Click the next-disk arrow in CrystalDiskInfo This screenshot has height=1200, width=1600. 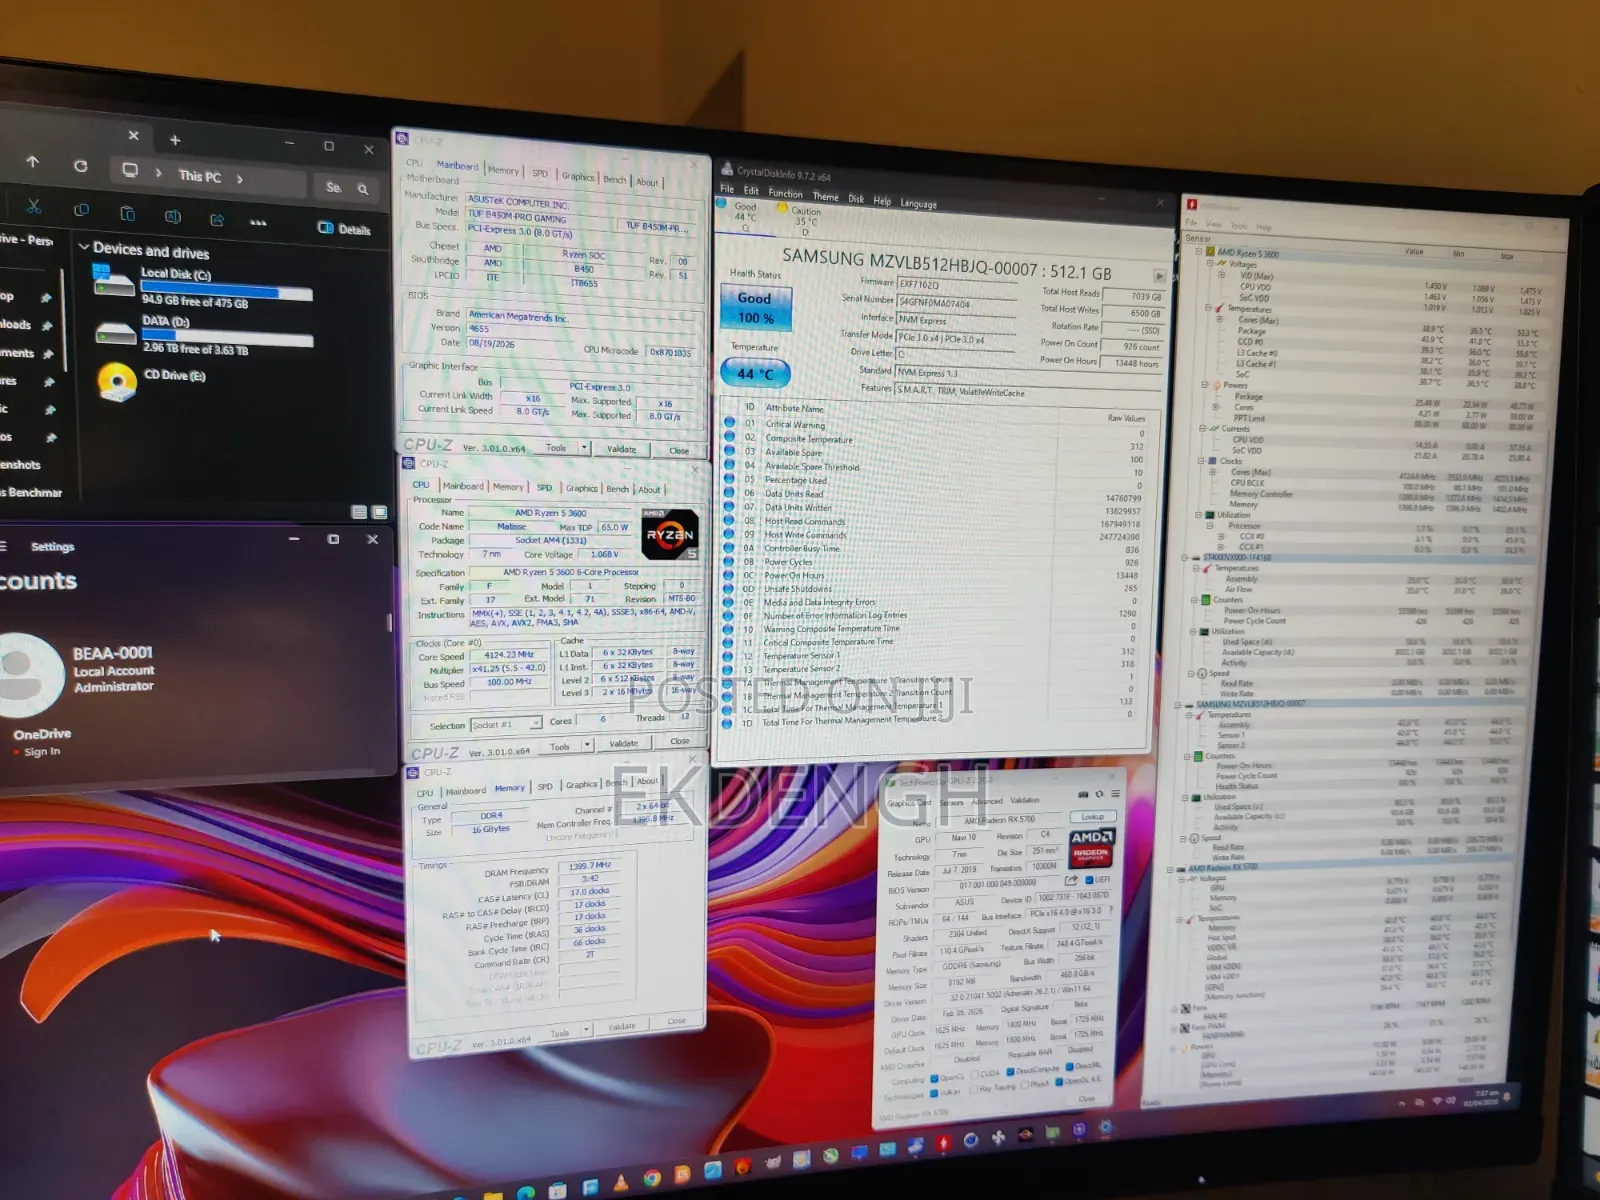[1159, 276]
